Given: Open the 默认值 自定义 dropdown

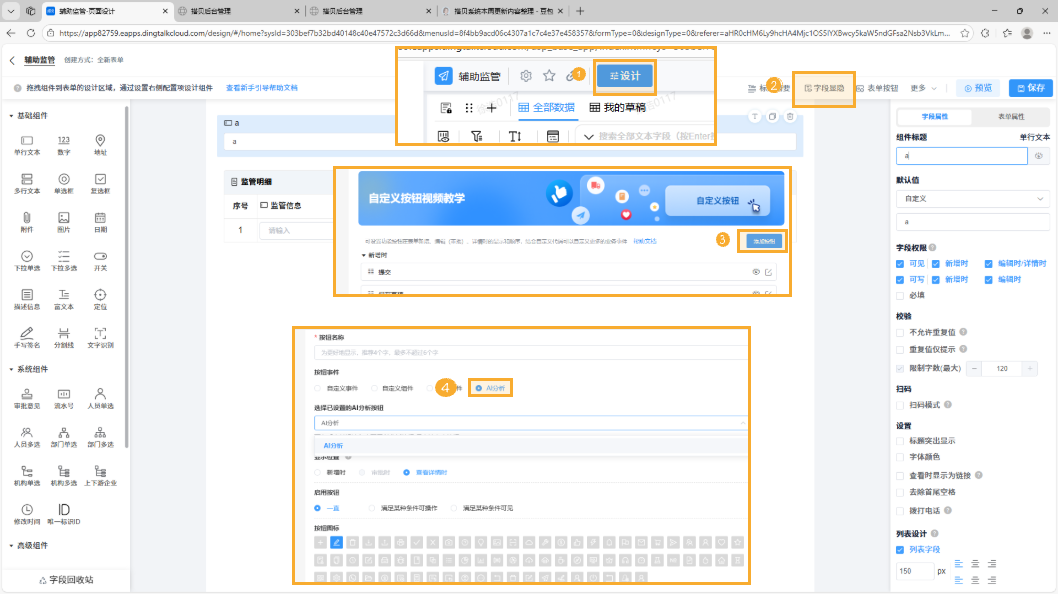Looking at the screenshot, I should tap(971, 198).
